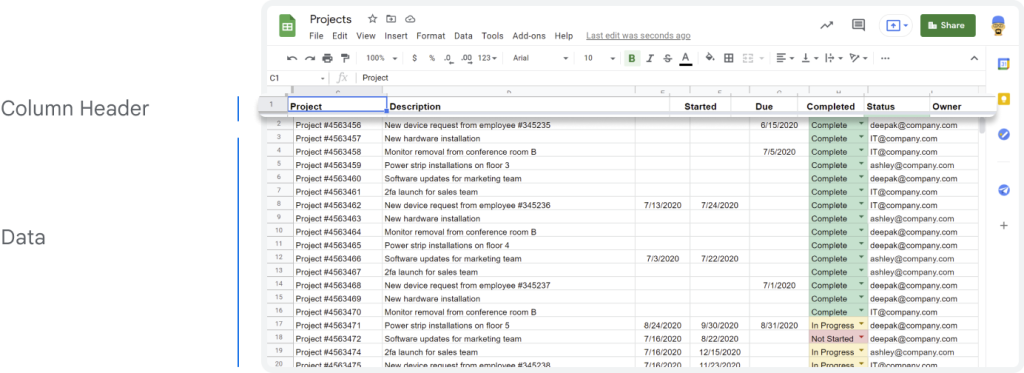Toggle bold formatting button

632,58
